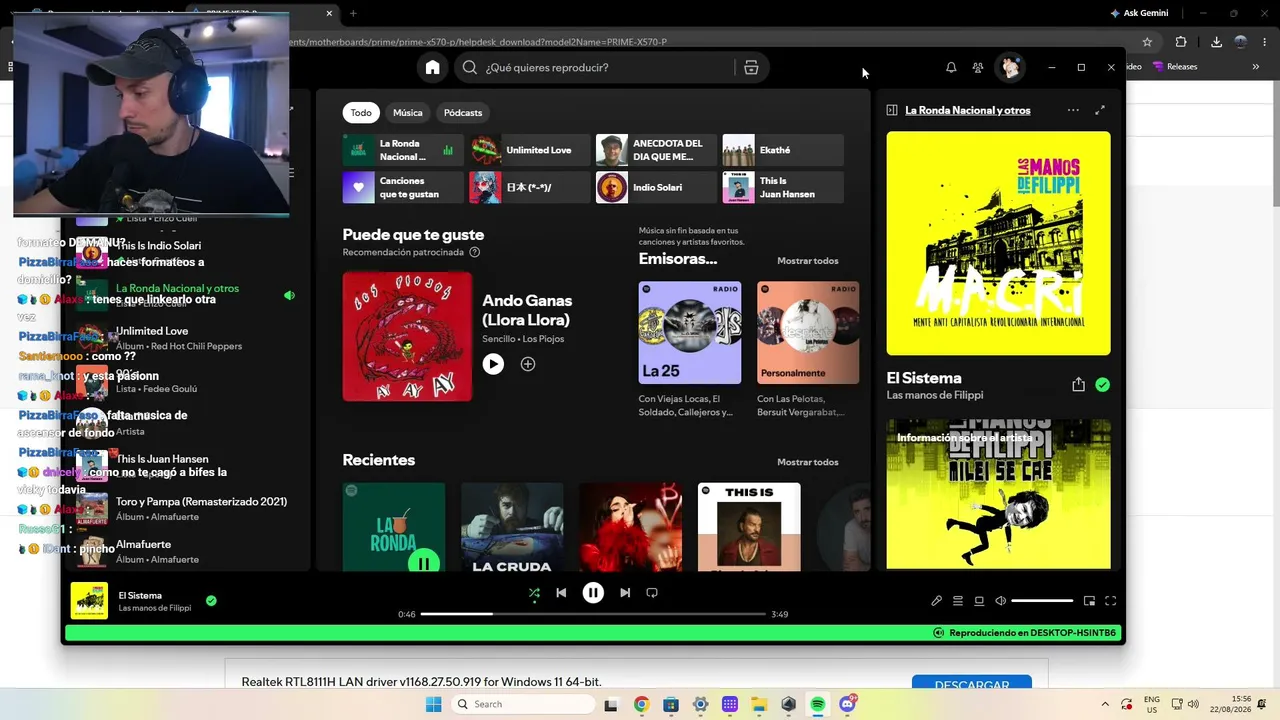Enter full screen player mode
The image size is (1280, 720).
(1110, 601)
